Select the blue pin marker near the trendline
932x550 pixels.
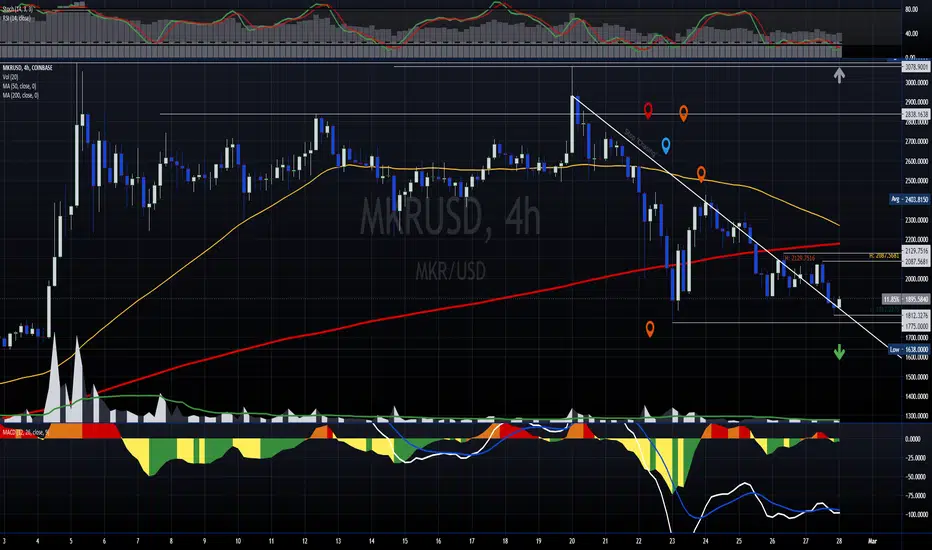(666, 145)
